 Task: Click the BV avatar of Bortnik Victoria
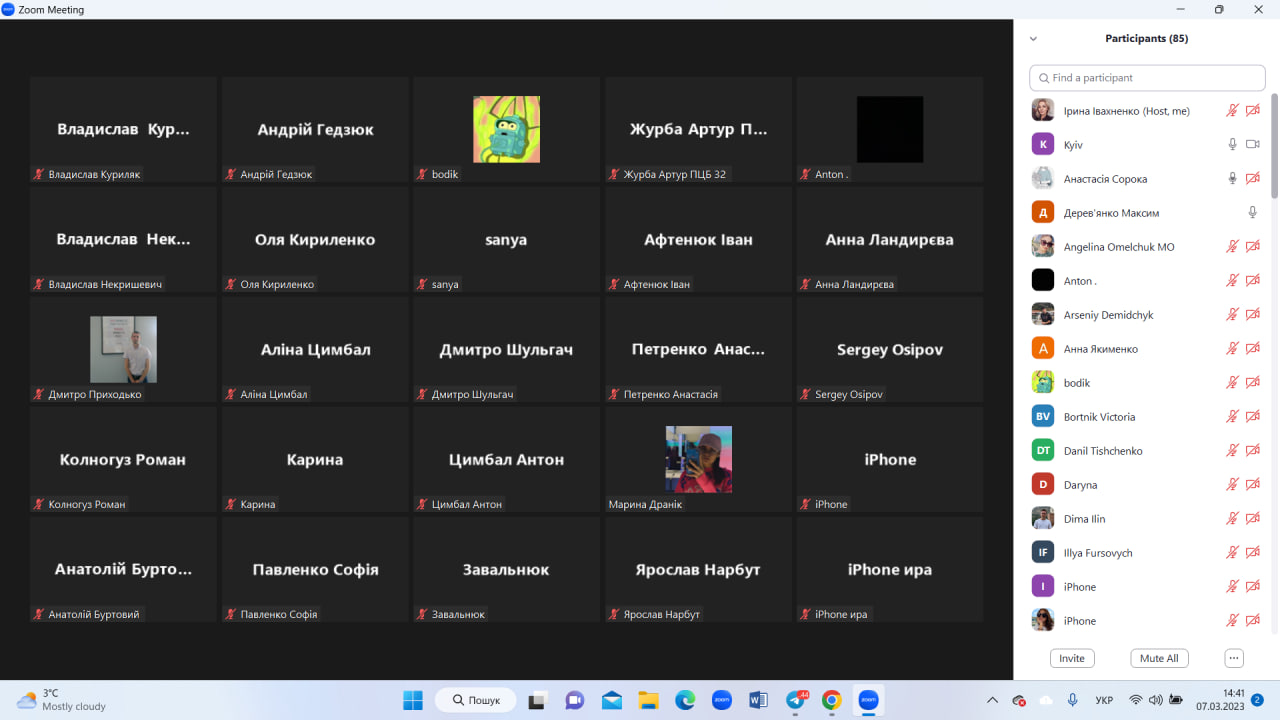[1043, 417]
